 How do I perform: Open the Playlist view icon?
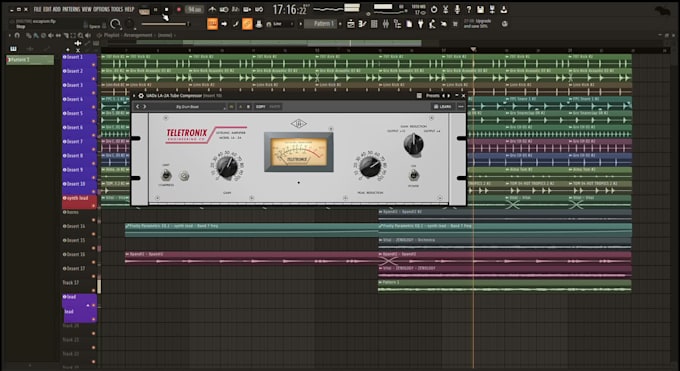(351, 24)
